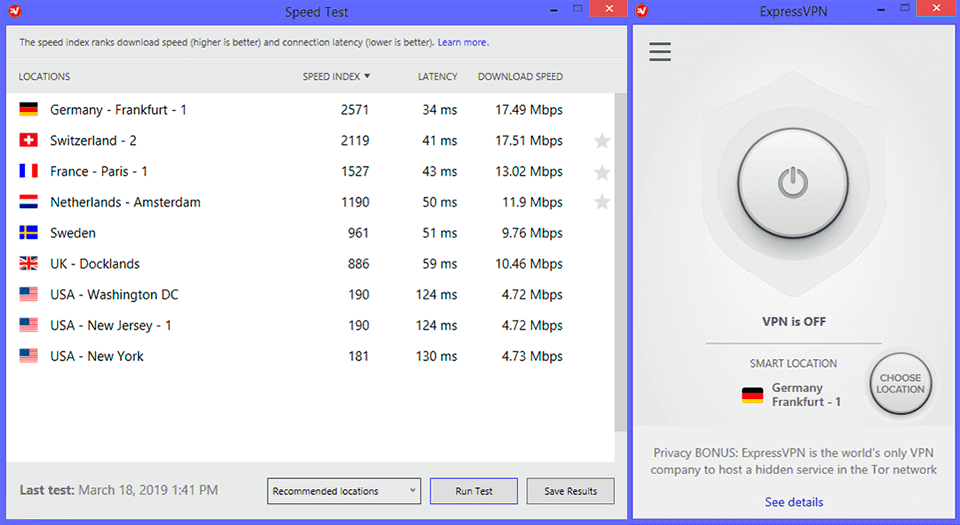The width and height of the screenshot is (960, 525).
Task: Click the ExpressVPN window app logo
Action: [642, 10]
